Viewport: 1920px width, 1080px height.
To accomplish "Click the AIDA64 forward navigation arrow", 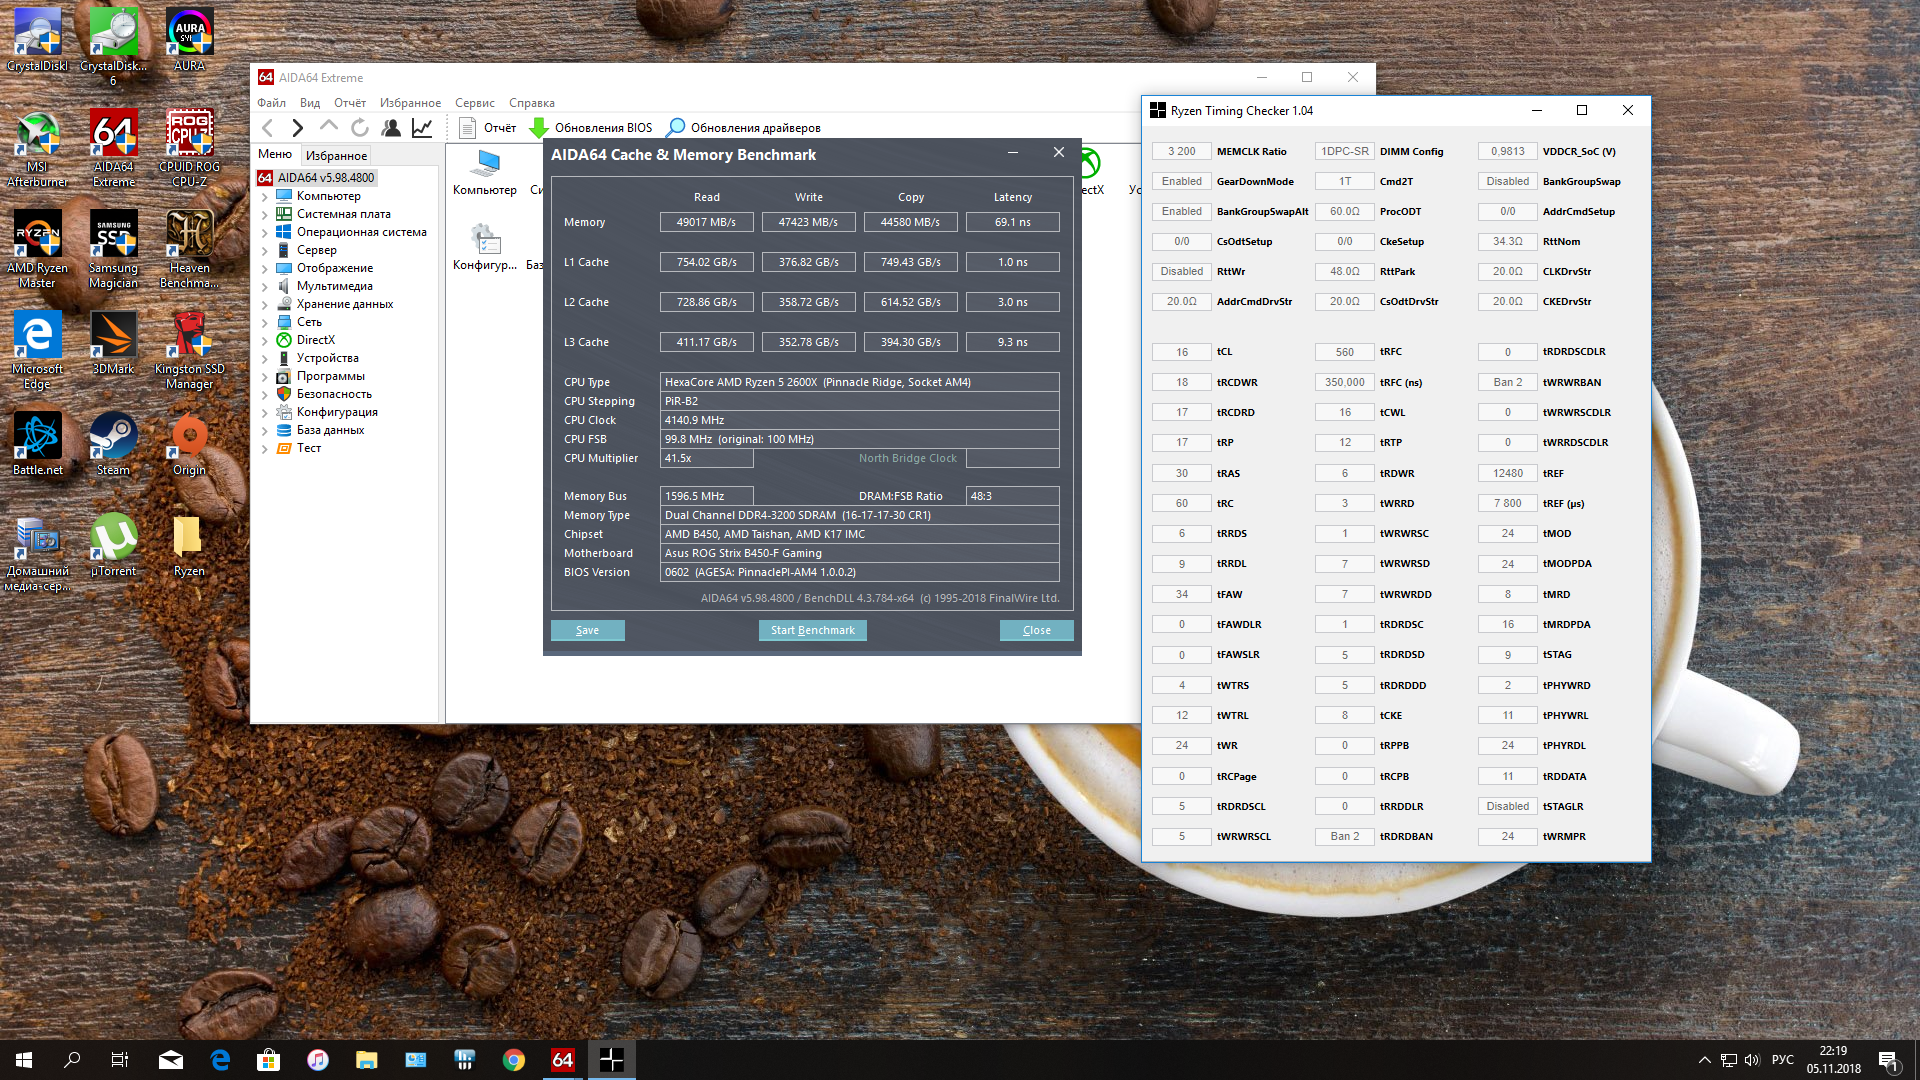I will tap(297, 128).
